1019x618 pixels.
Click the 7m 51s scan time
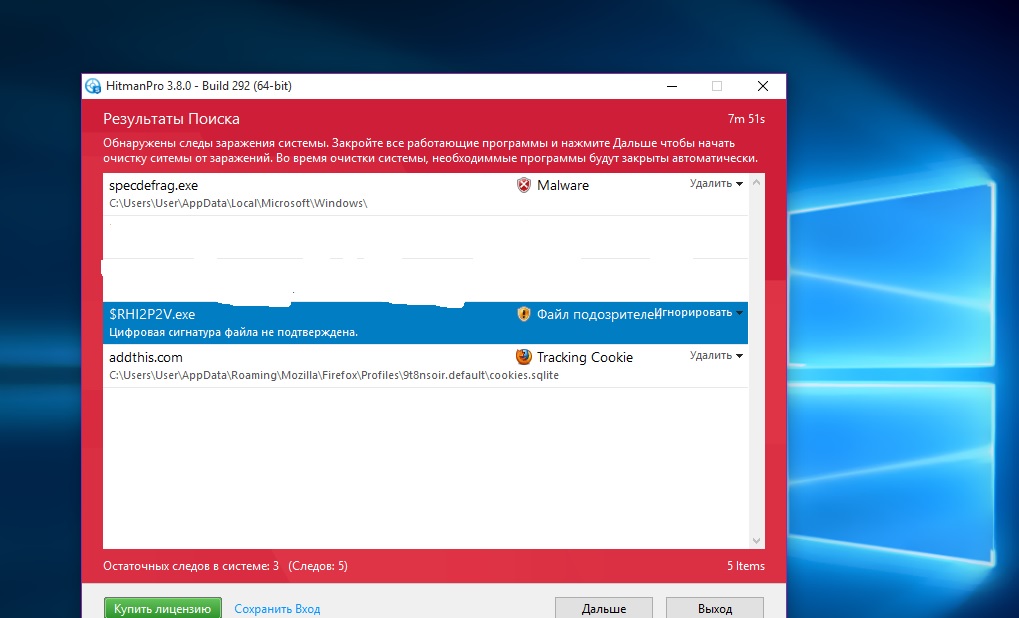pos(746,119)
